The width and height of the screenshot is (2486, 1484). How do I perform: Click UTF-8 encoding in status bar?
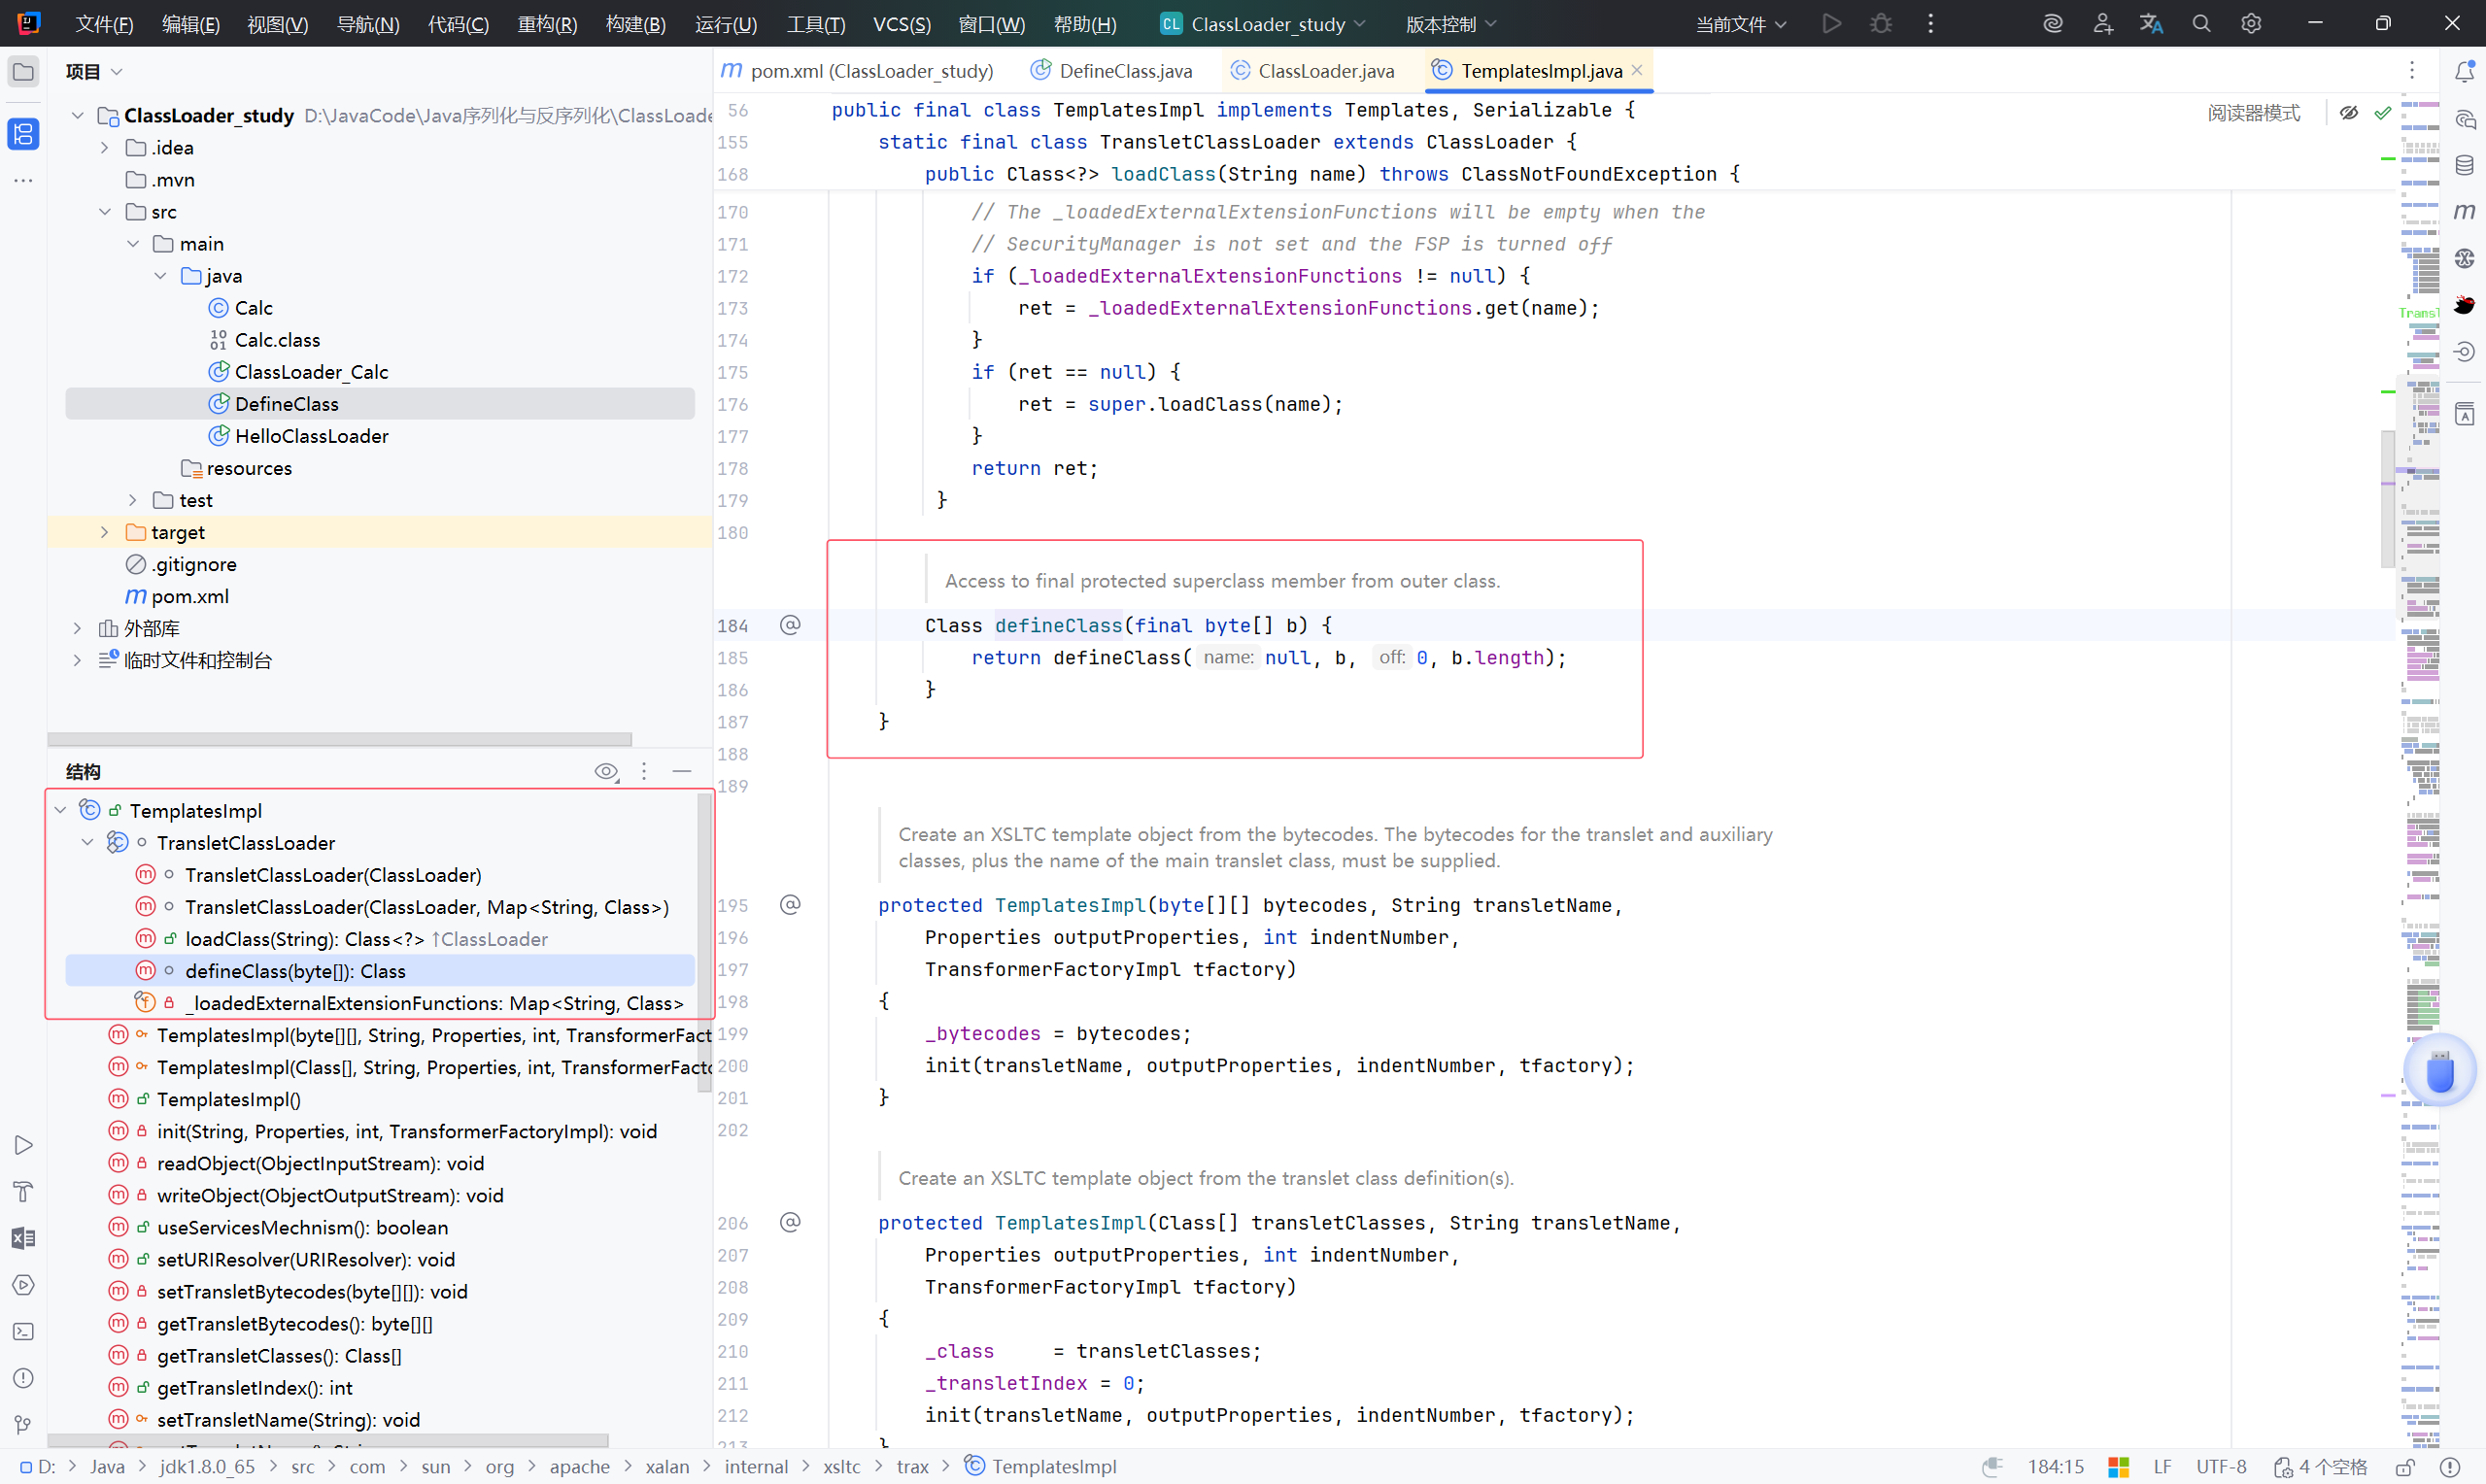tap(2220, 1467)
